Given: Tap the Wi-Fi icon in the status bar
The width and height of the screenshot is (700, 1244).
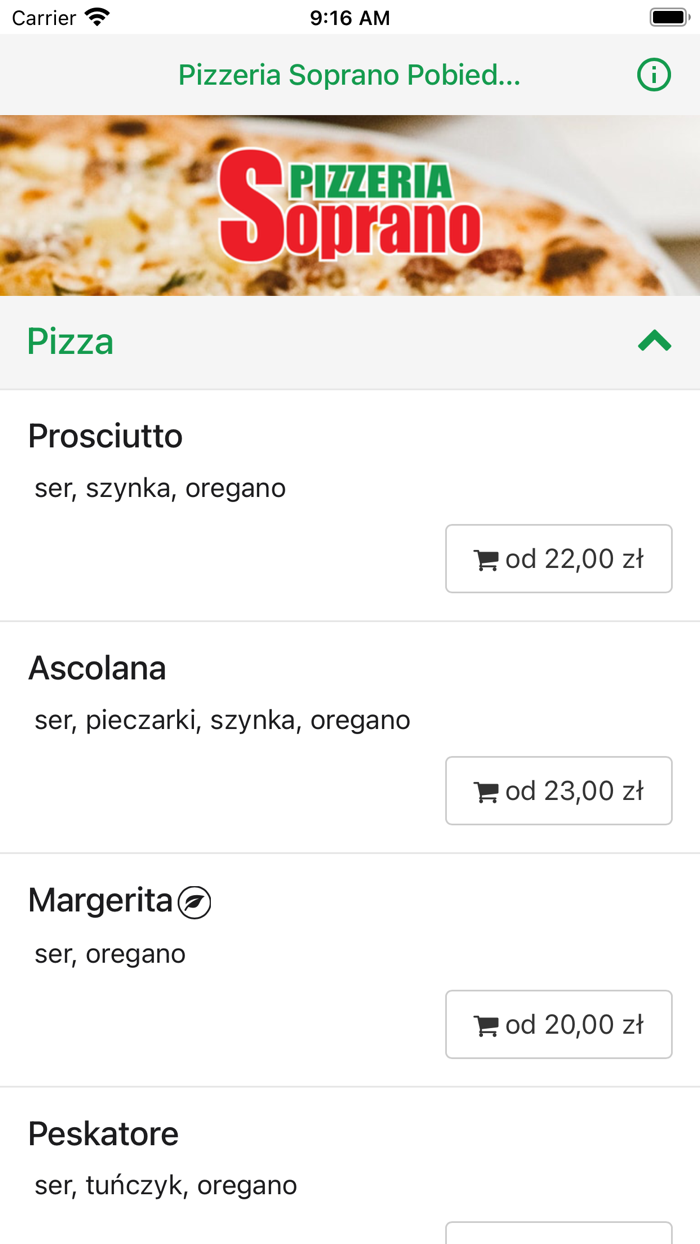Looking at the screenshot, I should [96, 16].
